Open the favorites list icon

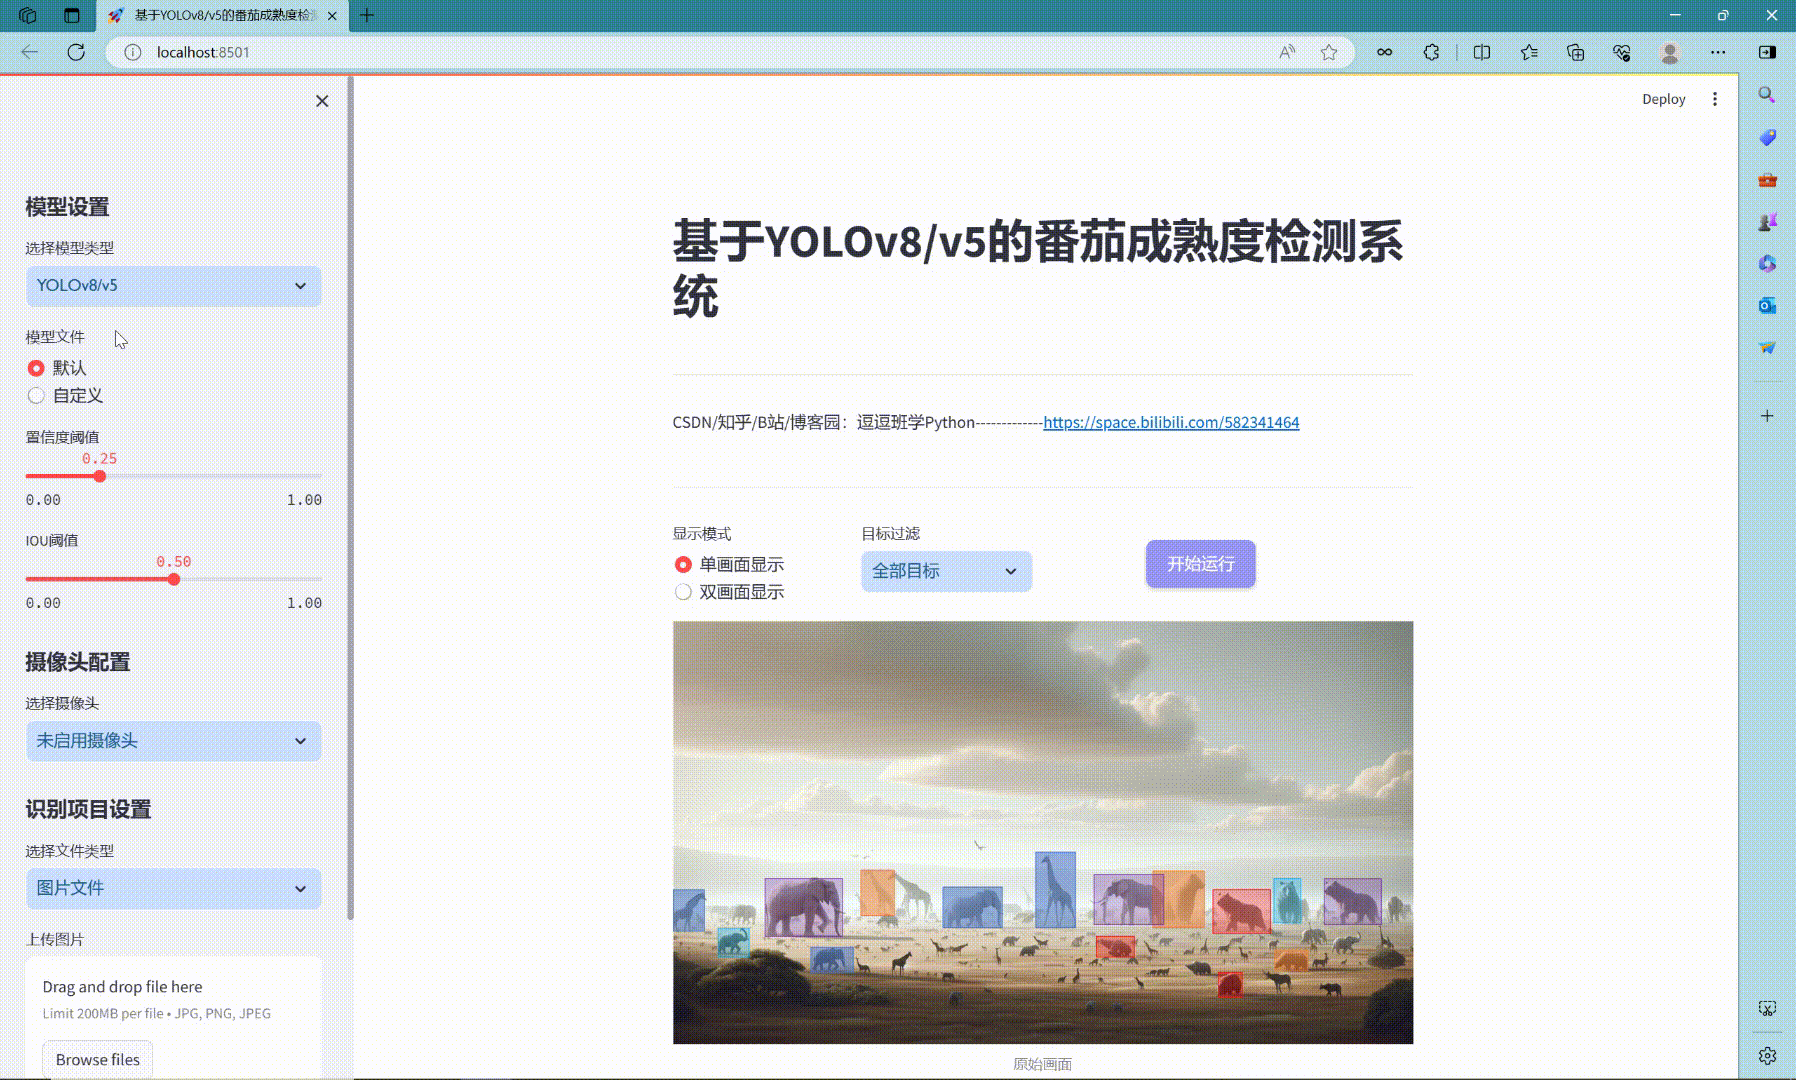(1529, 52)
